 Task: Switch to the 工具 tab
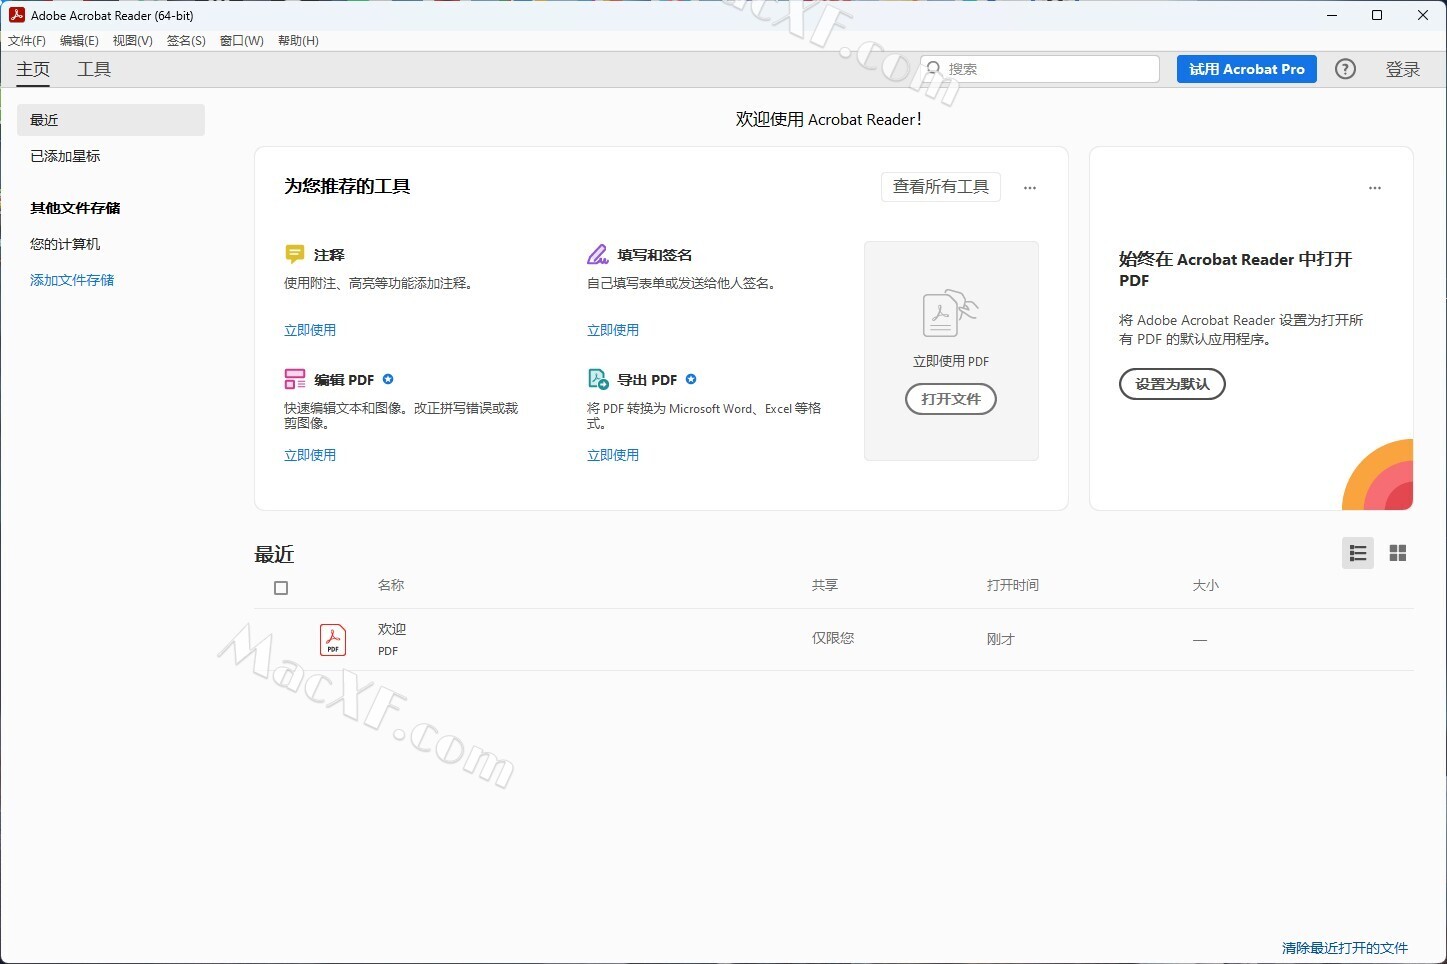(94, 69)
